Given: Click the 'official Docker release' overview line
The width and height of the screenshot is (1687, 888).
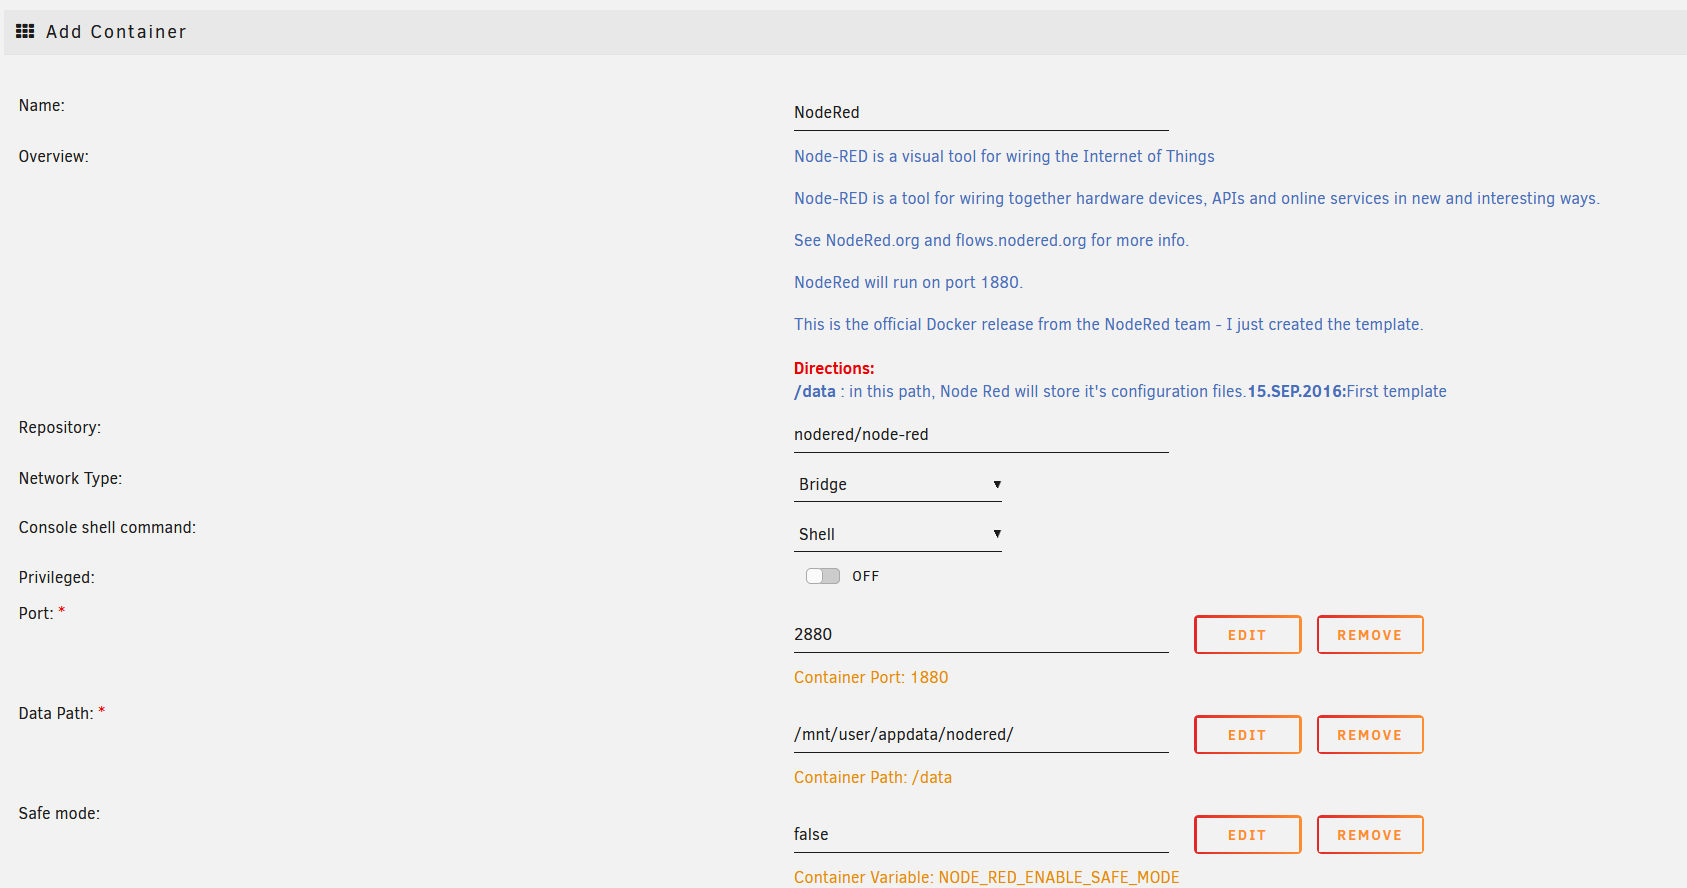Looking at the screenshot, I should 1108,324.
